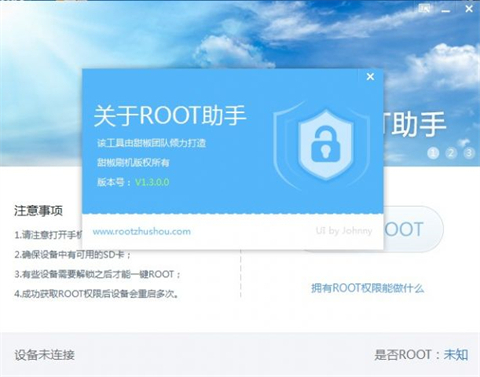Image resolution: width=480 pixels, height=377 pixels.
Task: Click note 2 about an available SD card
Action: [73, 255]
